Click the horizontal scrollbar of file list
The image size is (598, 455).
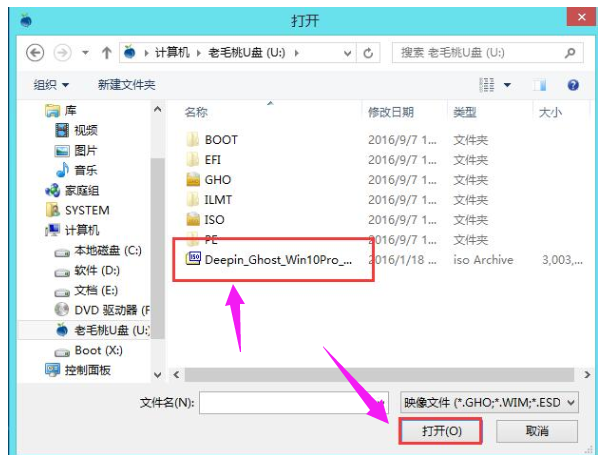pyautogui.click(x=379, y=375)
